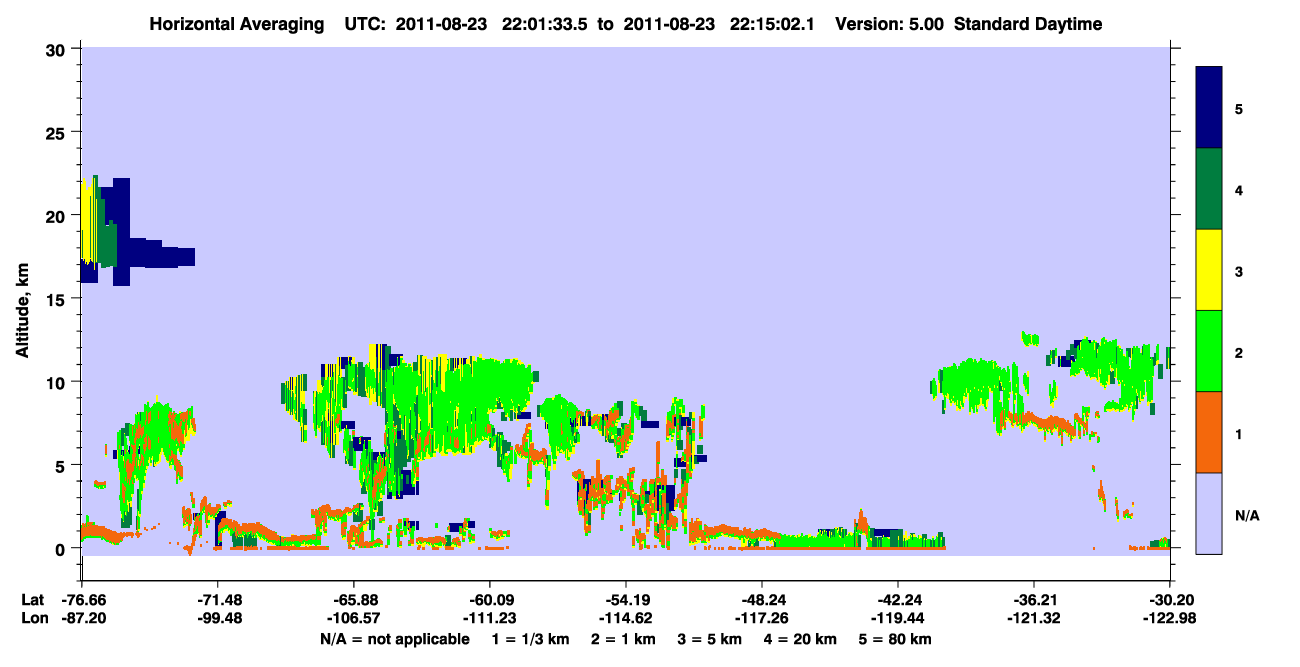
Task: Click the 'Standard Daytime' label
Action: 1028,24
